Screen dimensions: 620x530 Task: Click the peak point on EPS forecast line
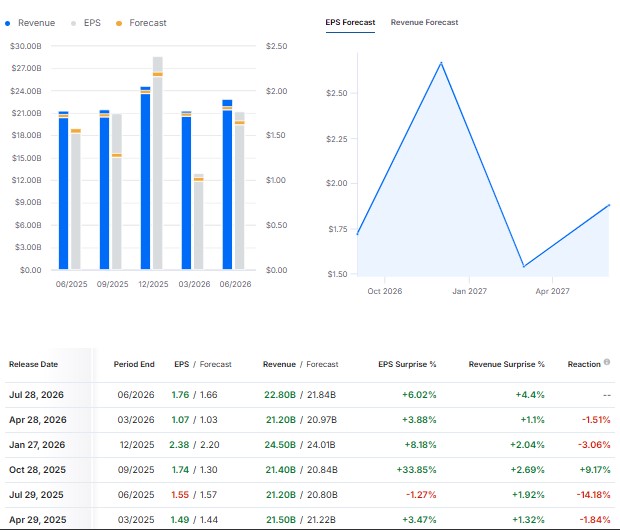[441, 63]
